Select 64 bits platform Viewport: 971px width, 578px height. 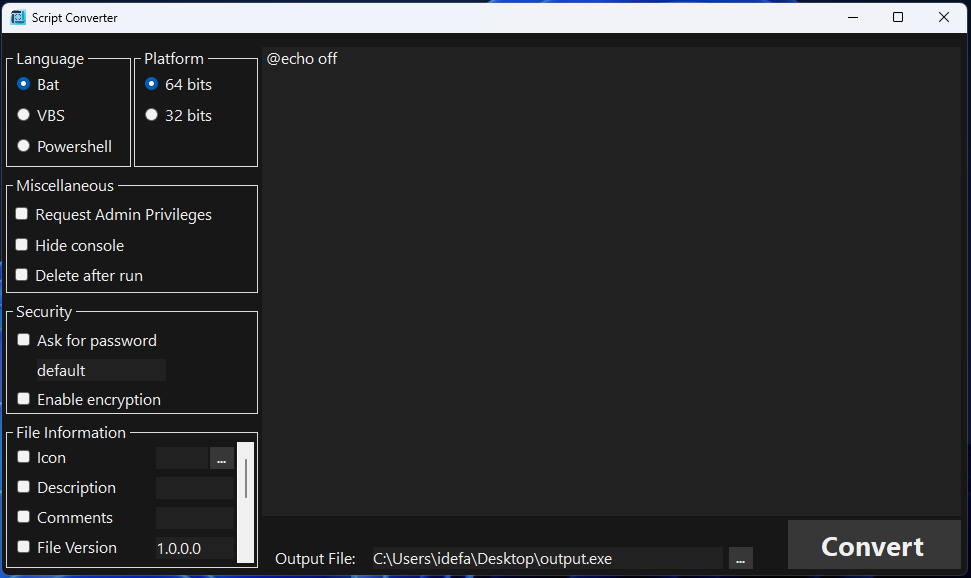(x=152, y=85)
